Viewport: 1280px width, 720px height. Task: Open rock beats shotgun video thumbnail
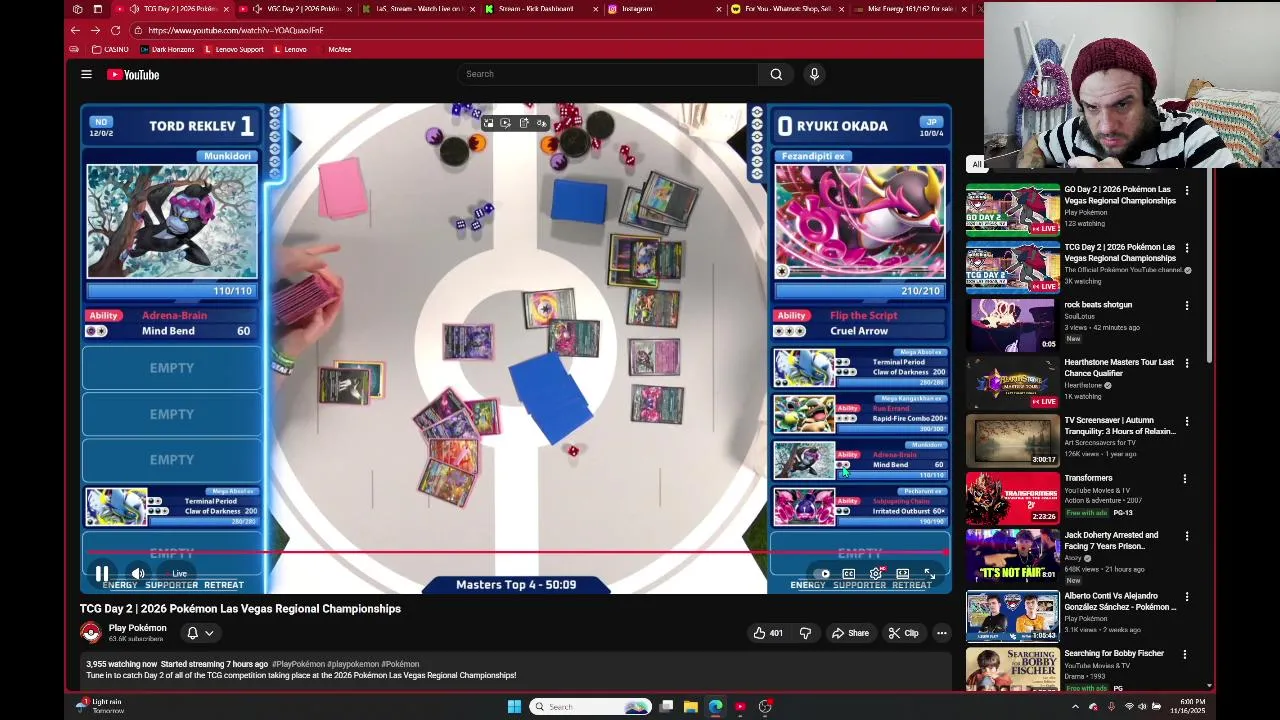coord(1013,325)
